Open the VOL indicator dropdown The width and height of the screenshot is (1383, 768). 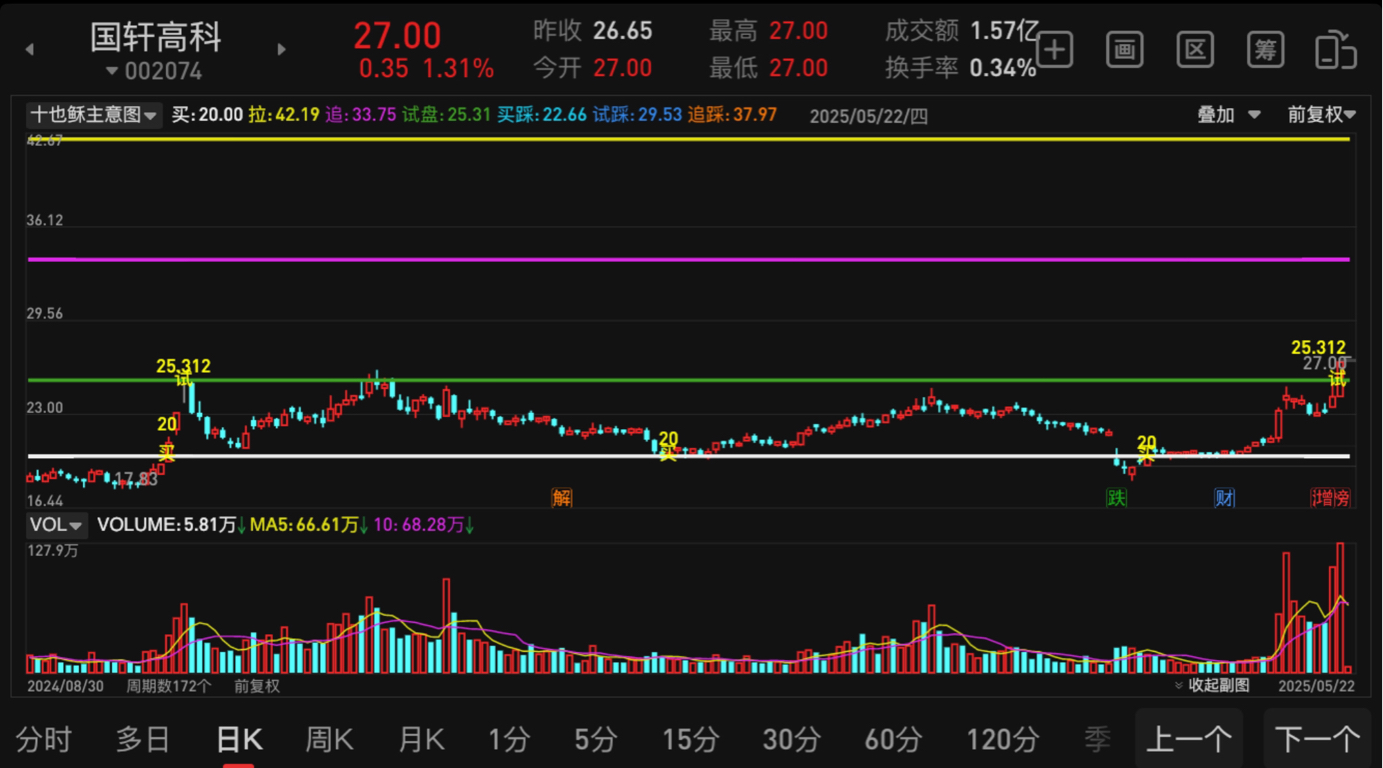pyautogui.click(x=56, y=525)
